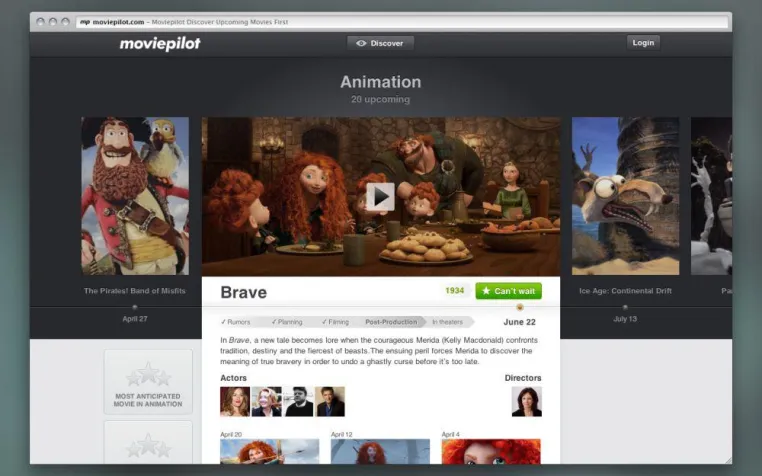Click the Can't wait button
The image size is (762, 476).
coord(508,291)
